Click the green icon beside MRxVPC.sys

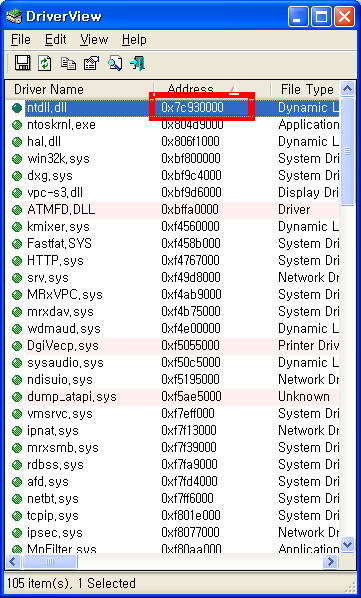[17, 295]
